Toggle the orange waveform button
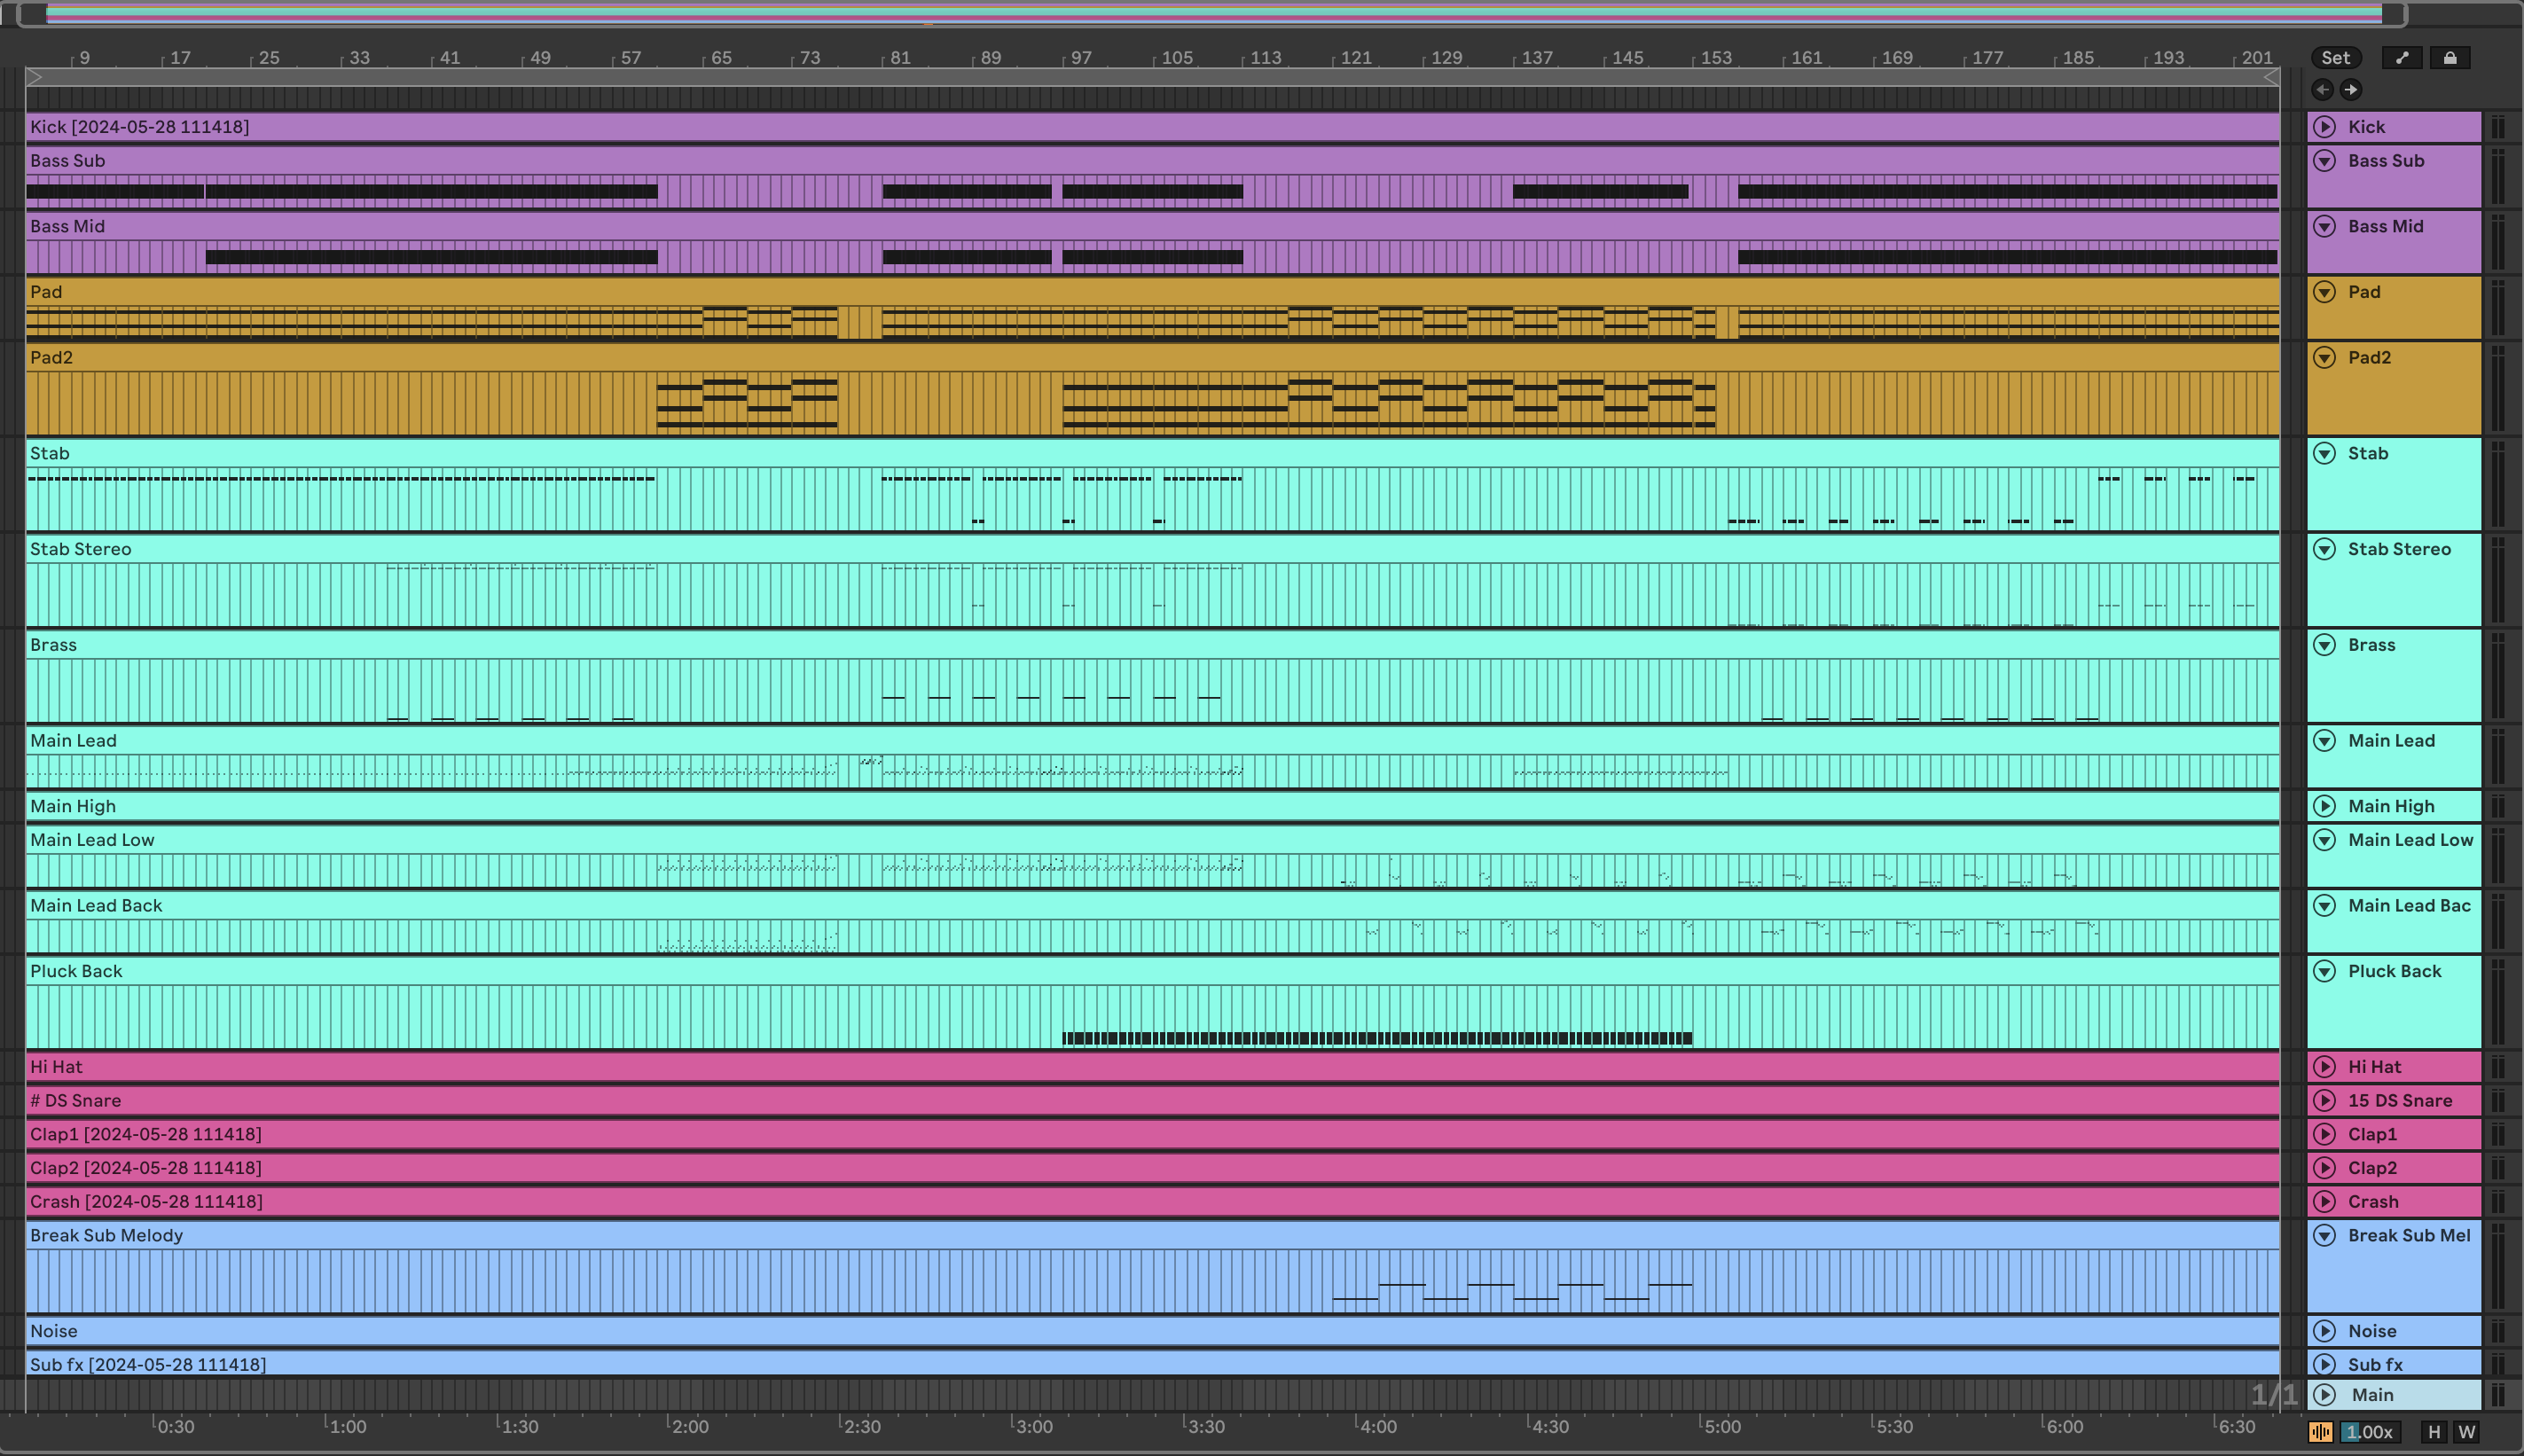 pos(2320,1432)
